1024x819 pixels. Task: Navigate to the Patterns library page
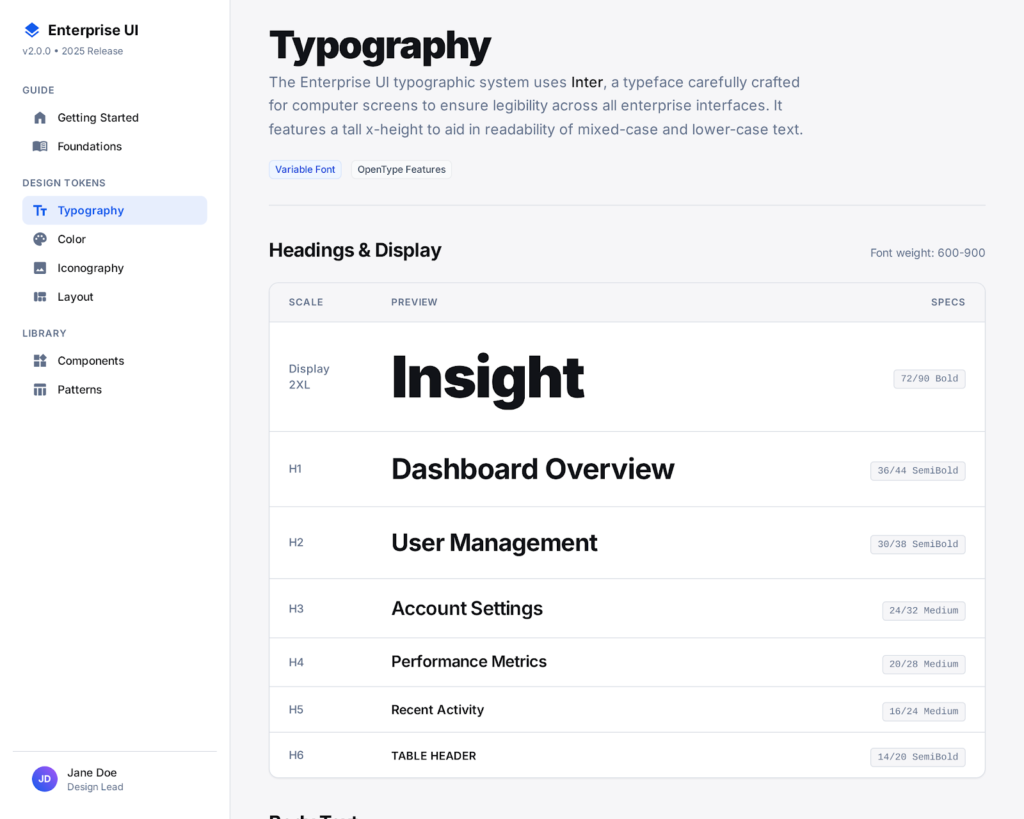[x=79, y=390]
